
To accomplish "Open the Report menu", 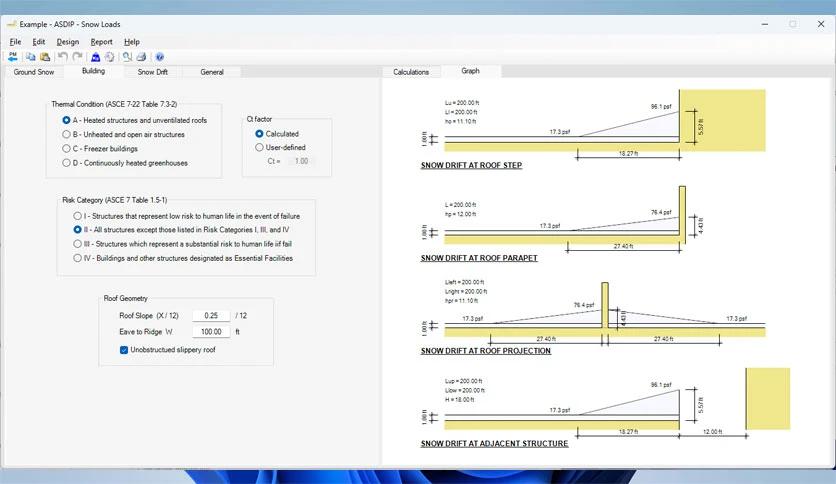I will (x=101, y=42).
